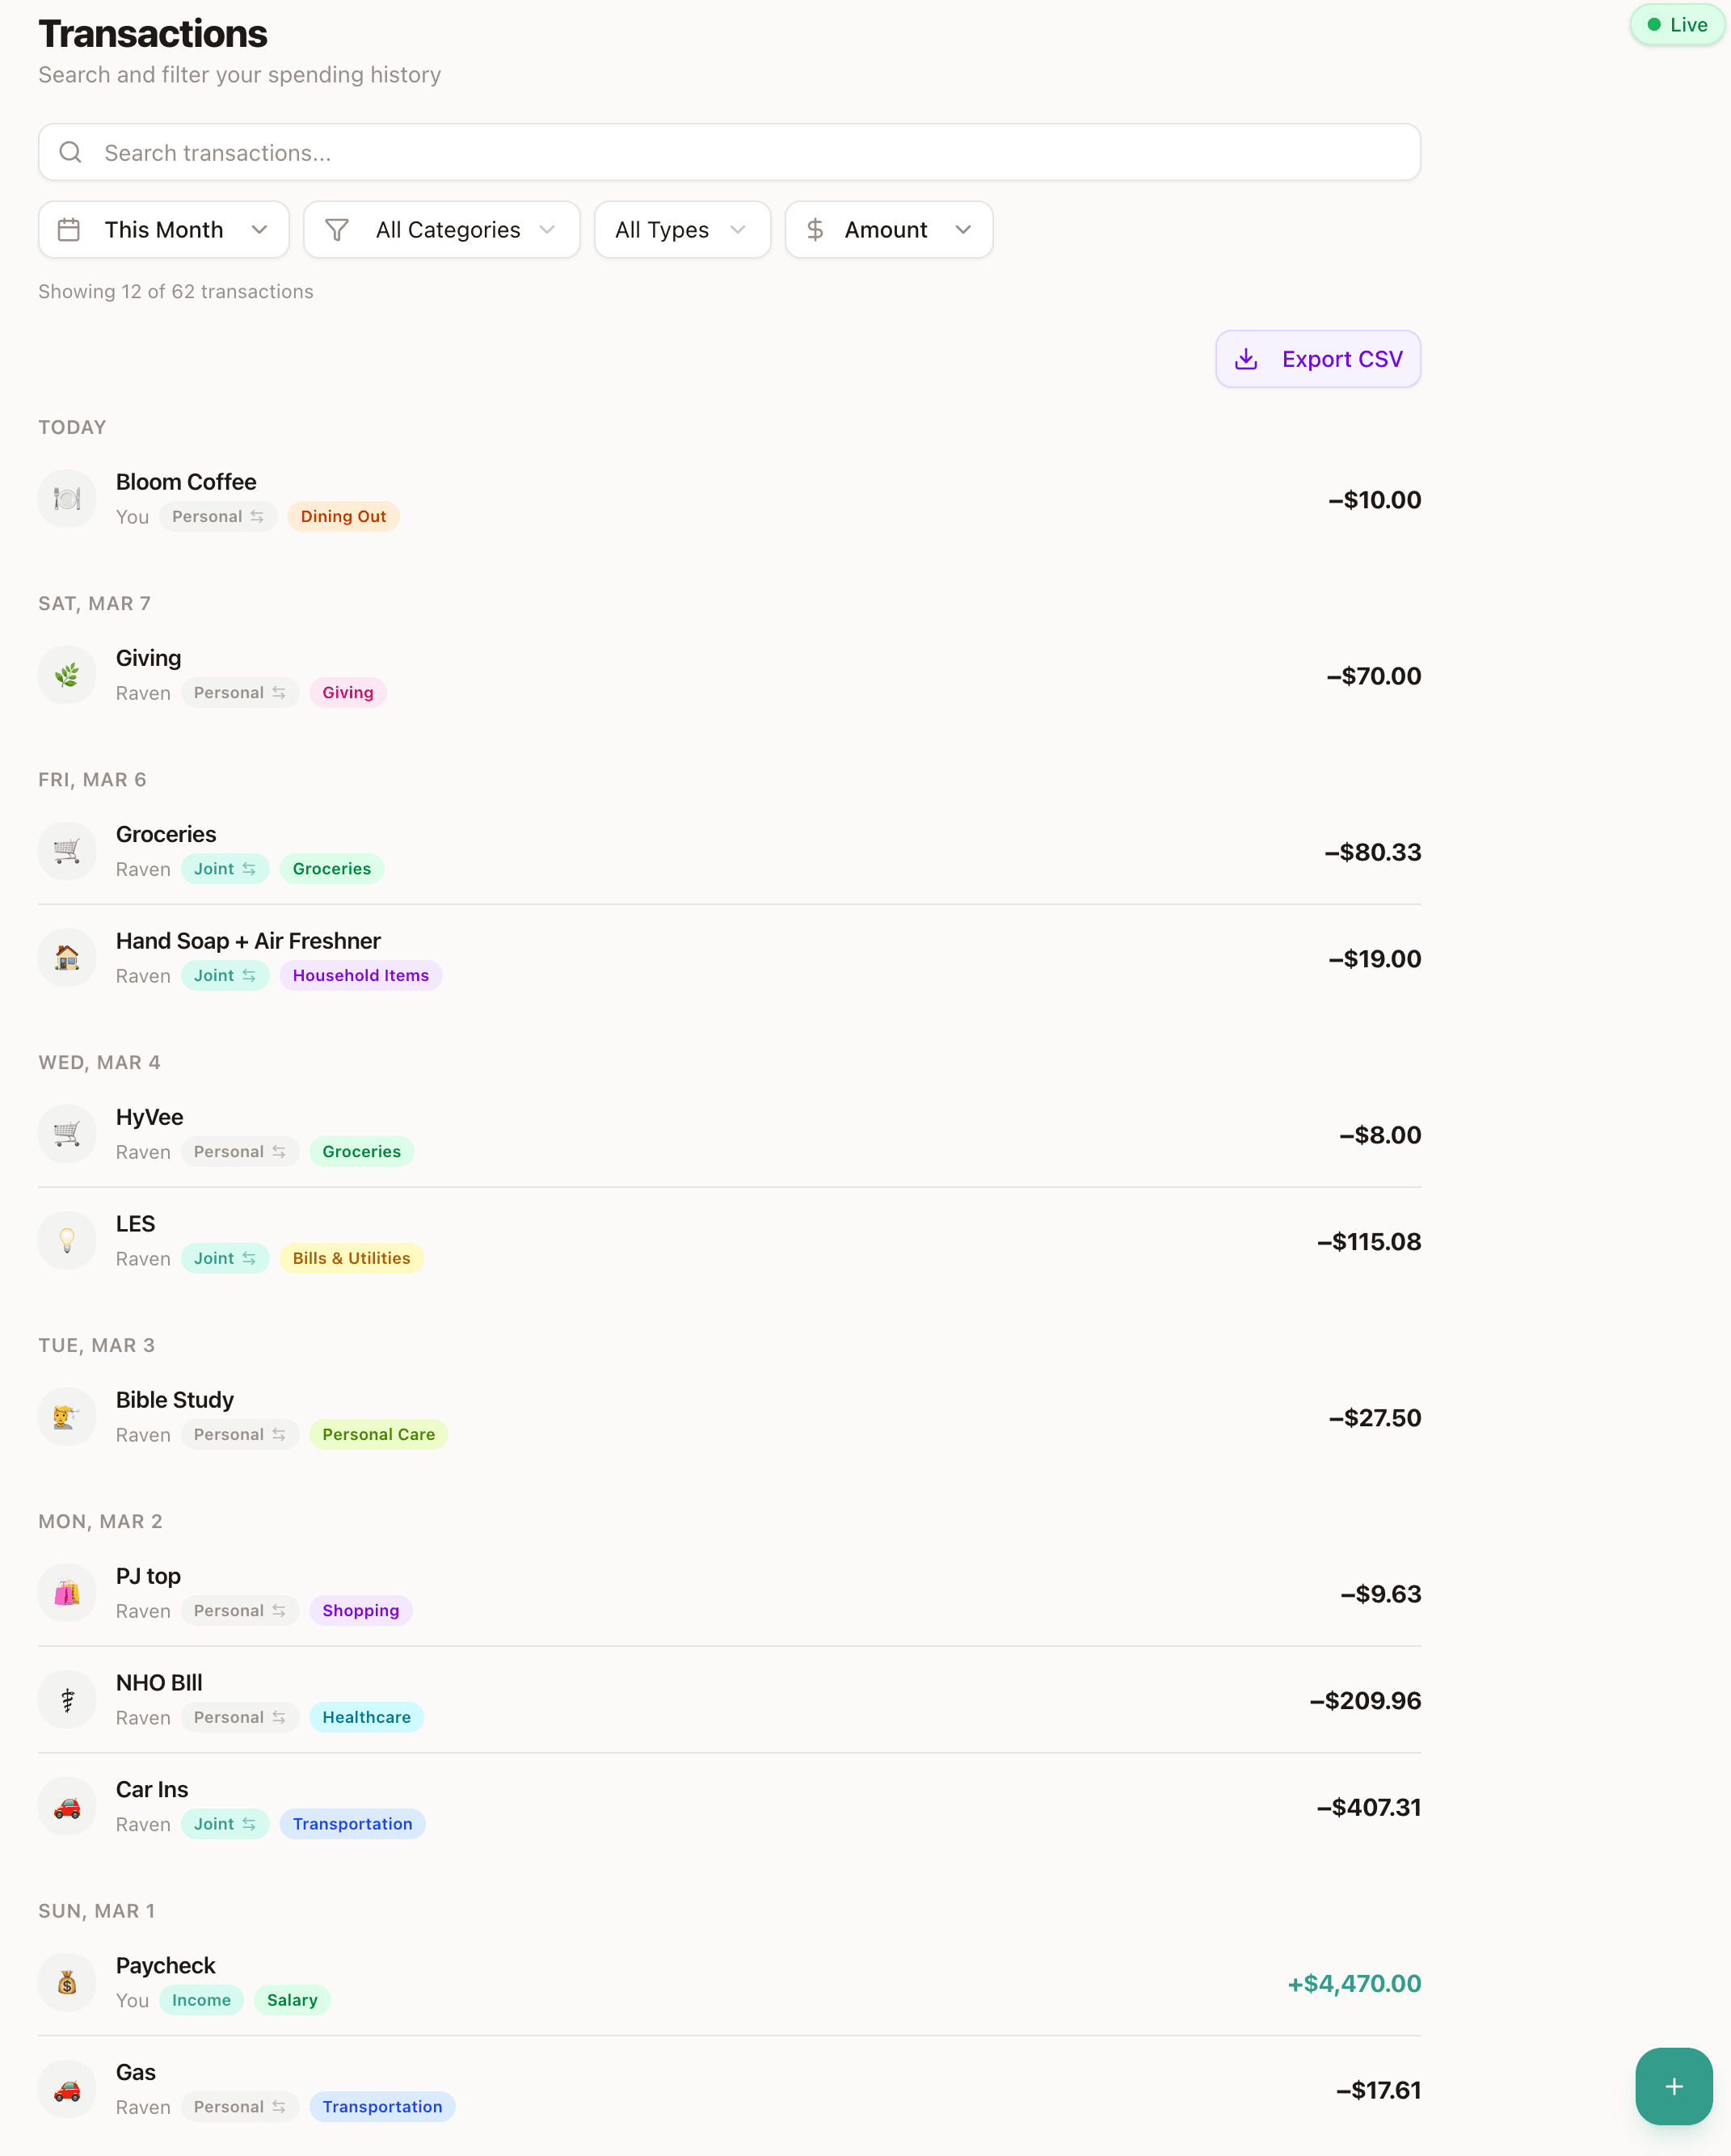Click the coffee transaction's dining icon

tap(66, 497)
